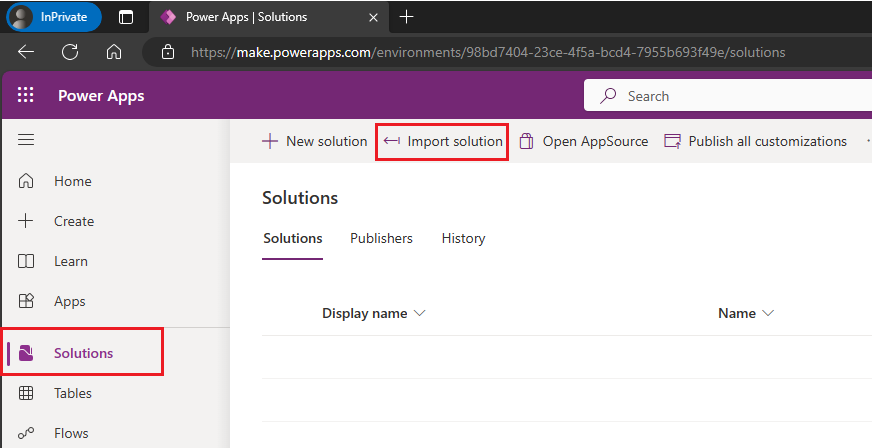Switch to the Publishers tab
Screen dimensions: 875x448
pyautogui.click(x=381, y=238)
